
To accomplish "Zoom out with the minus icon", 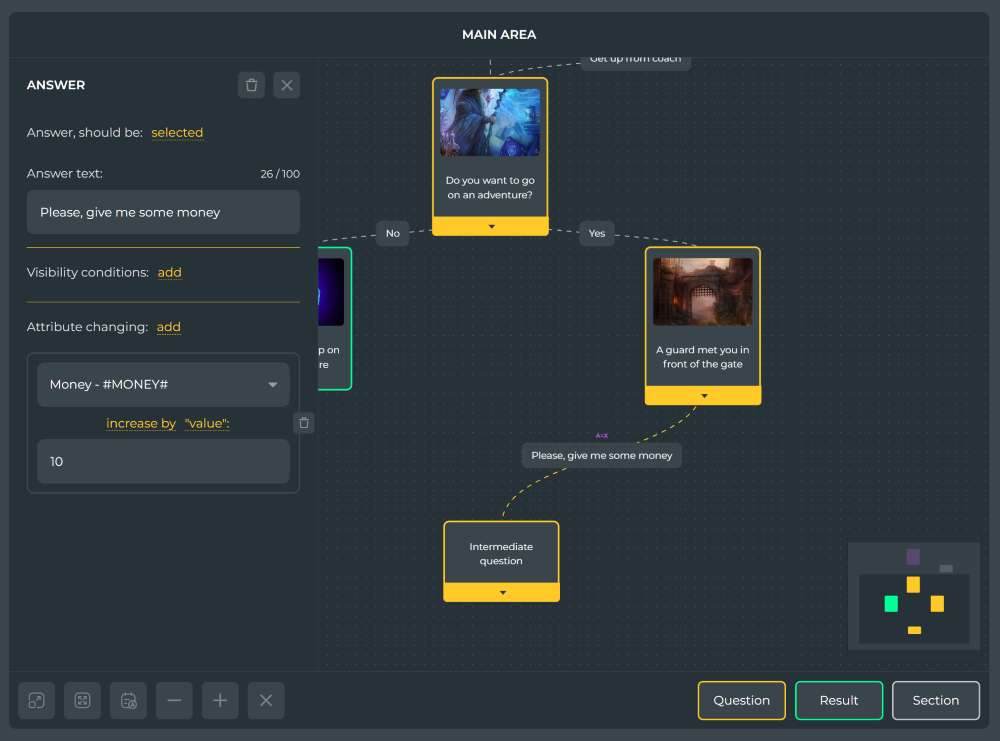I will [174, 700].
